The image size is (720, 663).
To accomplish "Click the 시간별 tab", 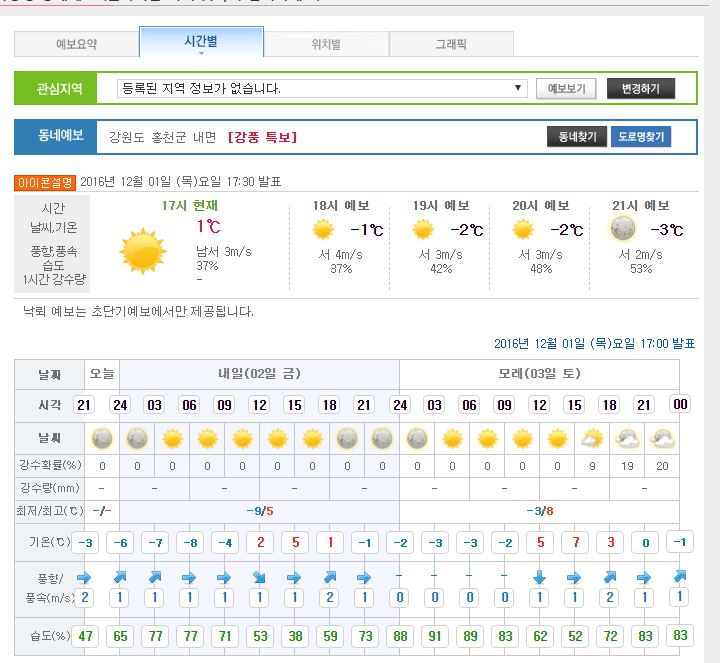I will point(201,42).
